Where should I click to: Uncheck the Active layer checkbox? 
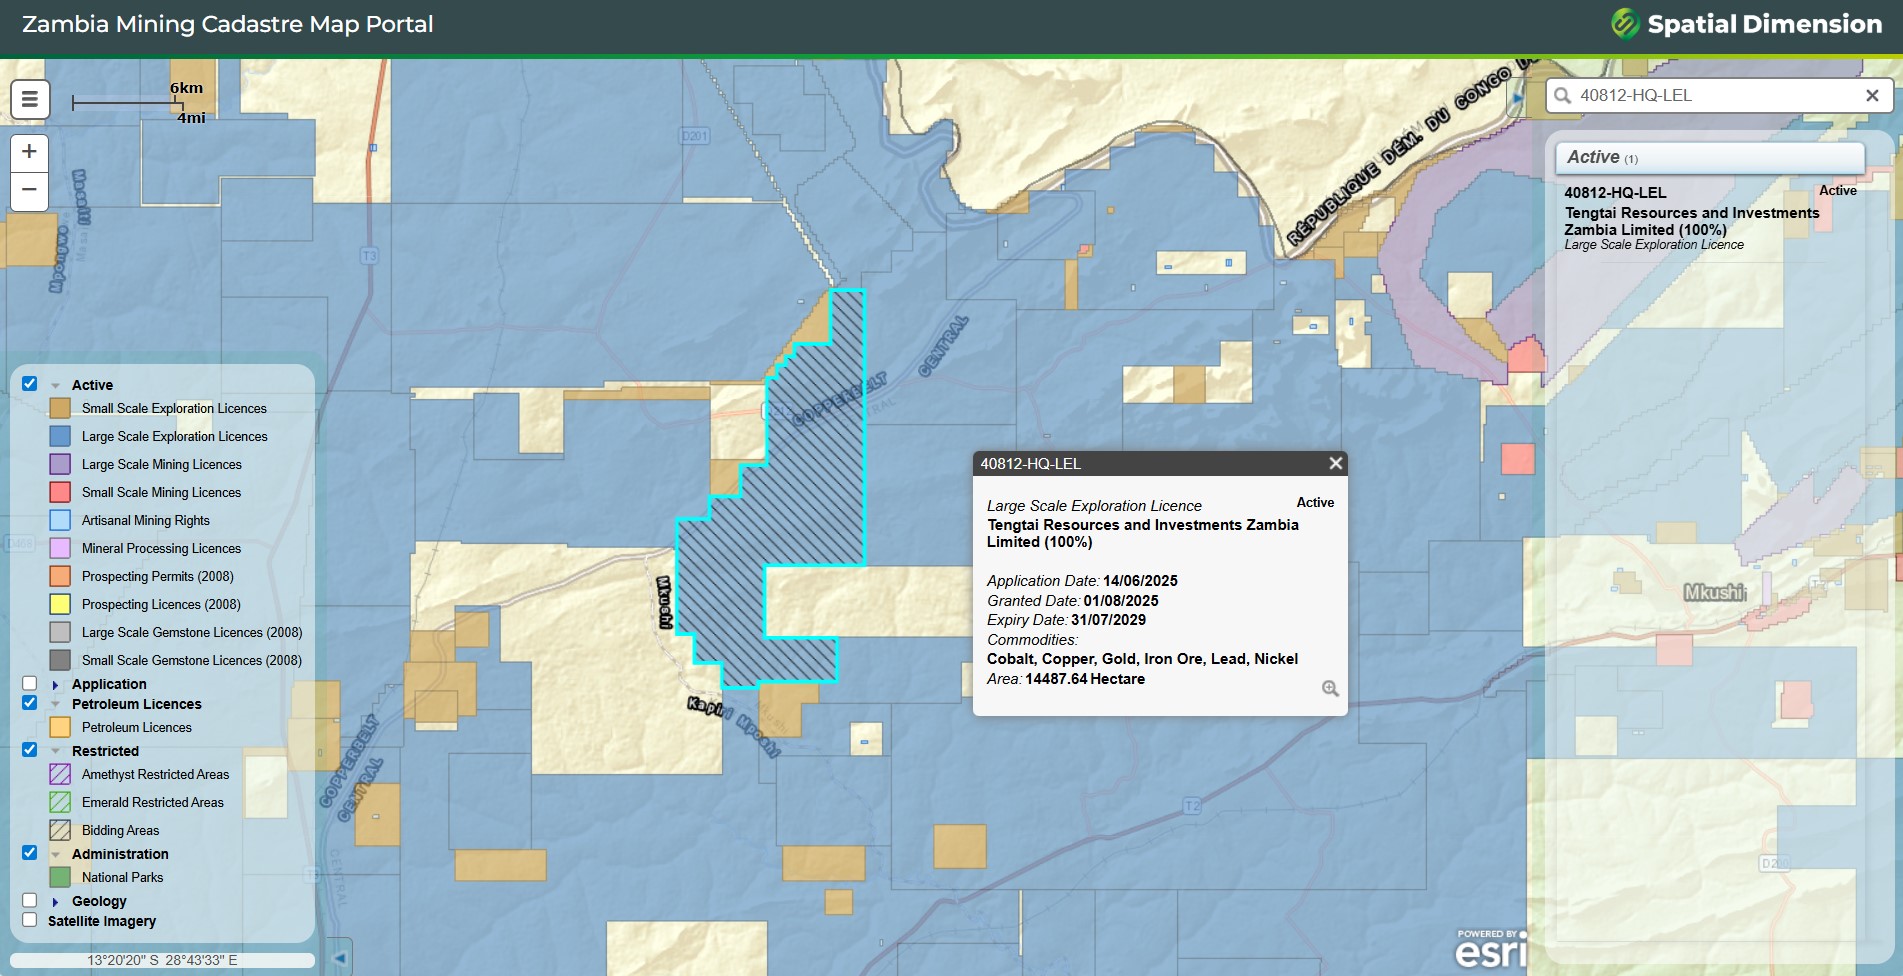[30, 384]
